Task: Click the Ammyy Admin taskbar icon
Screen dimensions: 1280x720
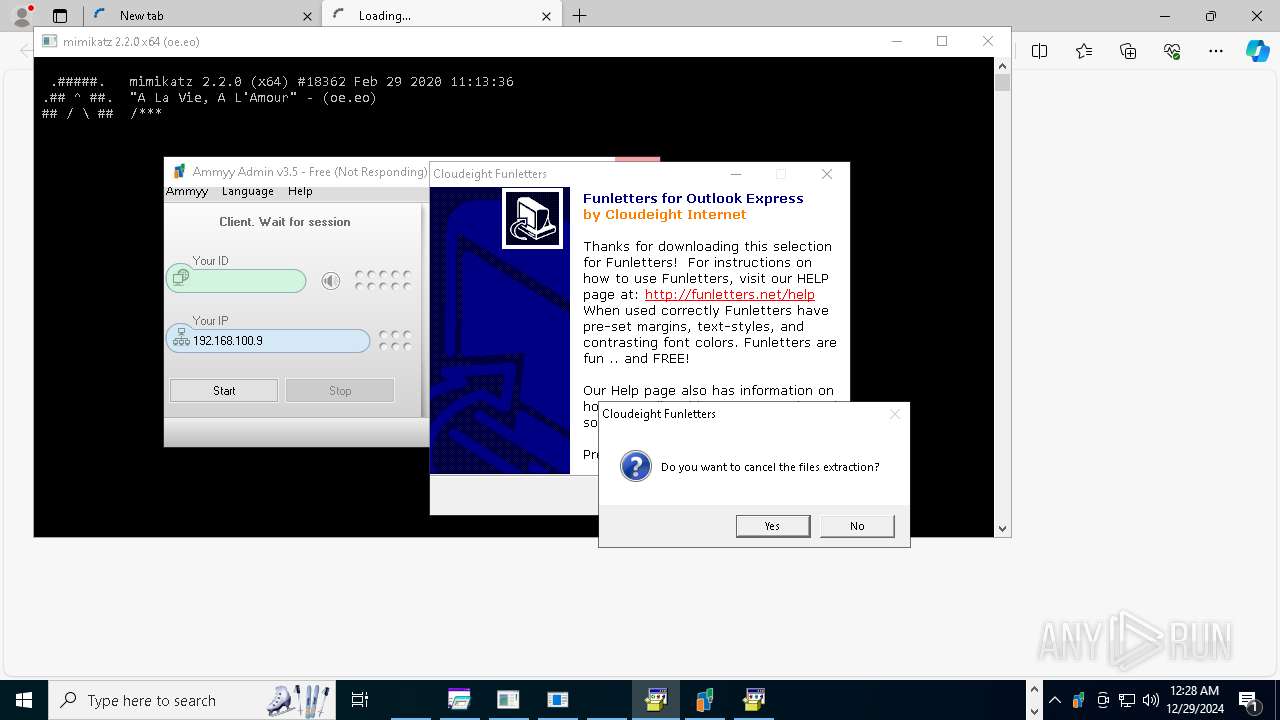Action: click(x=705, y=700)
